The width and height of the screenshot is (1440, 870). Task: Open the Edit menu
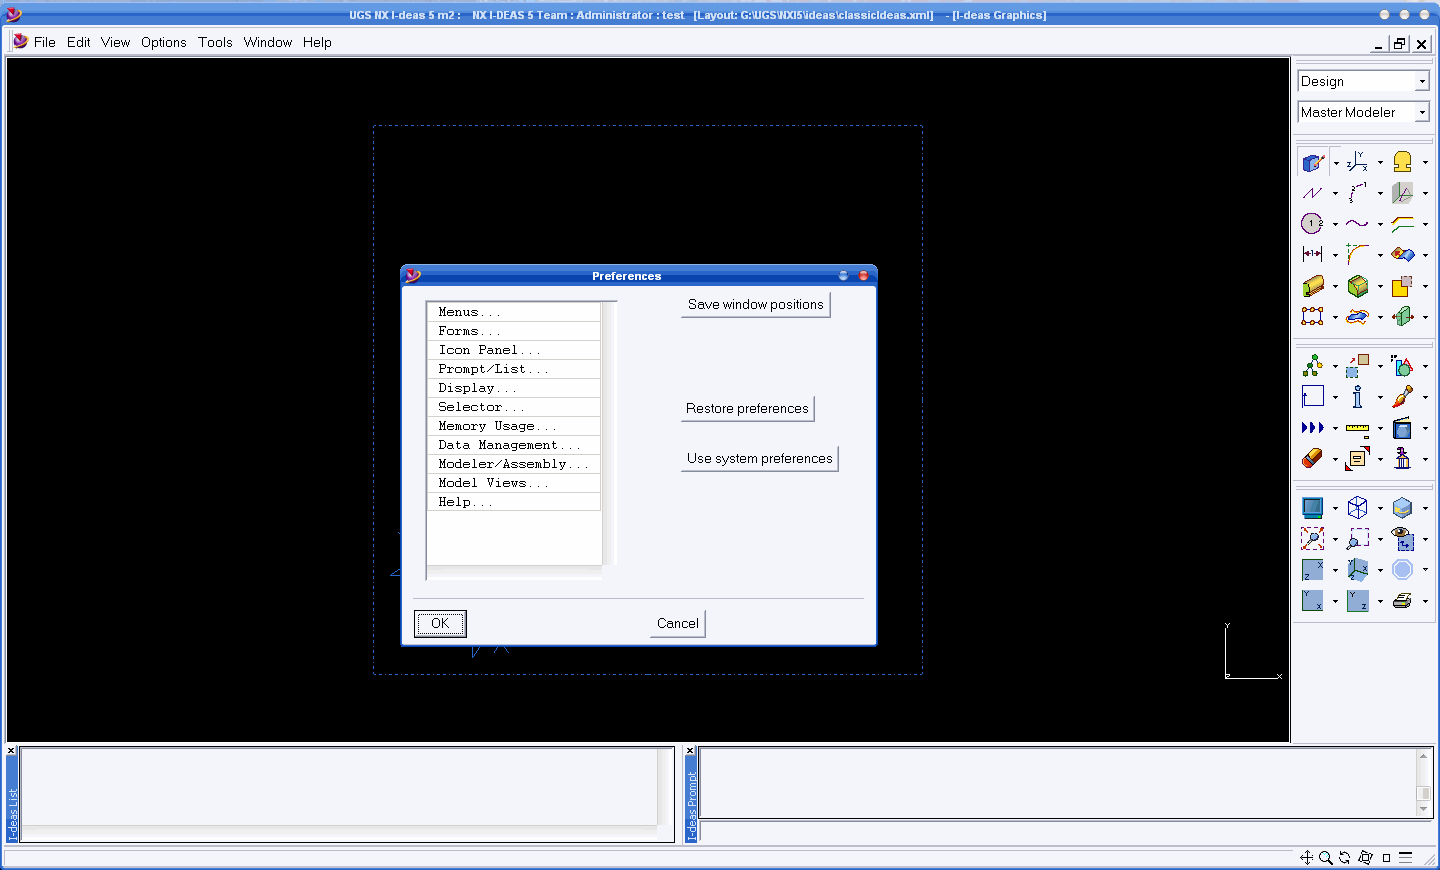tap(78, 42)
